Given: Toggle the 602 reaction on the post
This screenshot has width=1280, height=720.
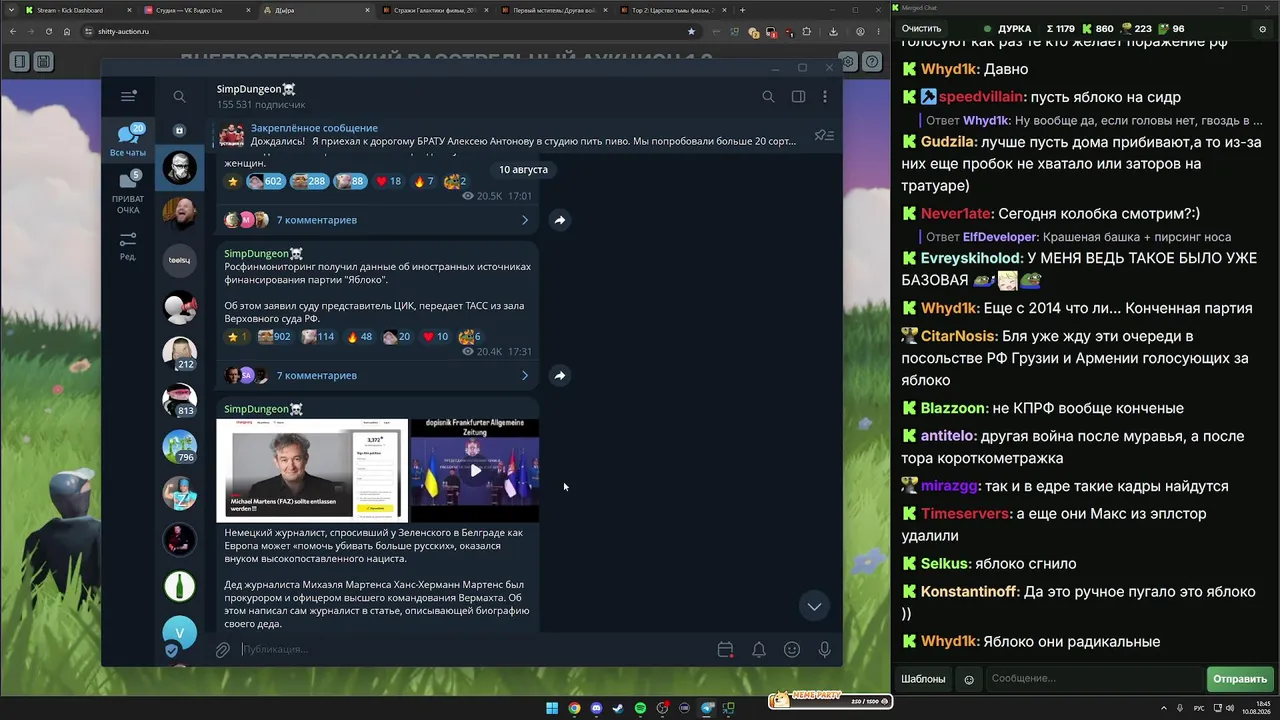Looking at the screenshot, I should (x=265, y=181).
